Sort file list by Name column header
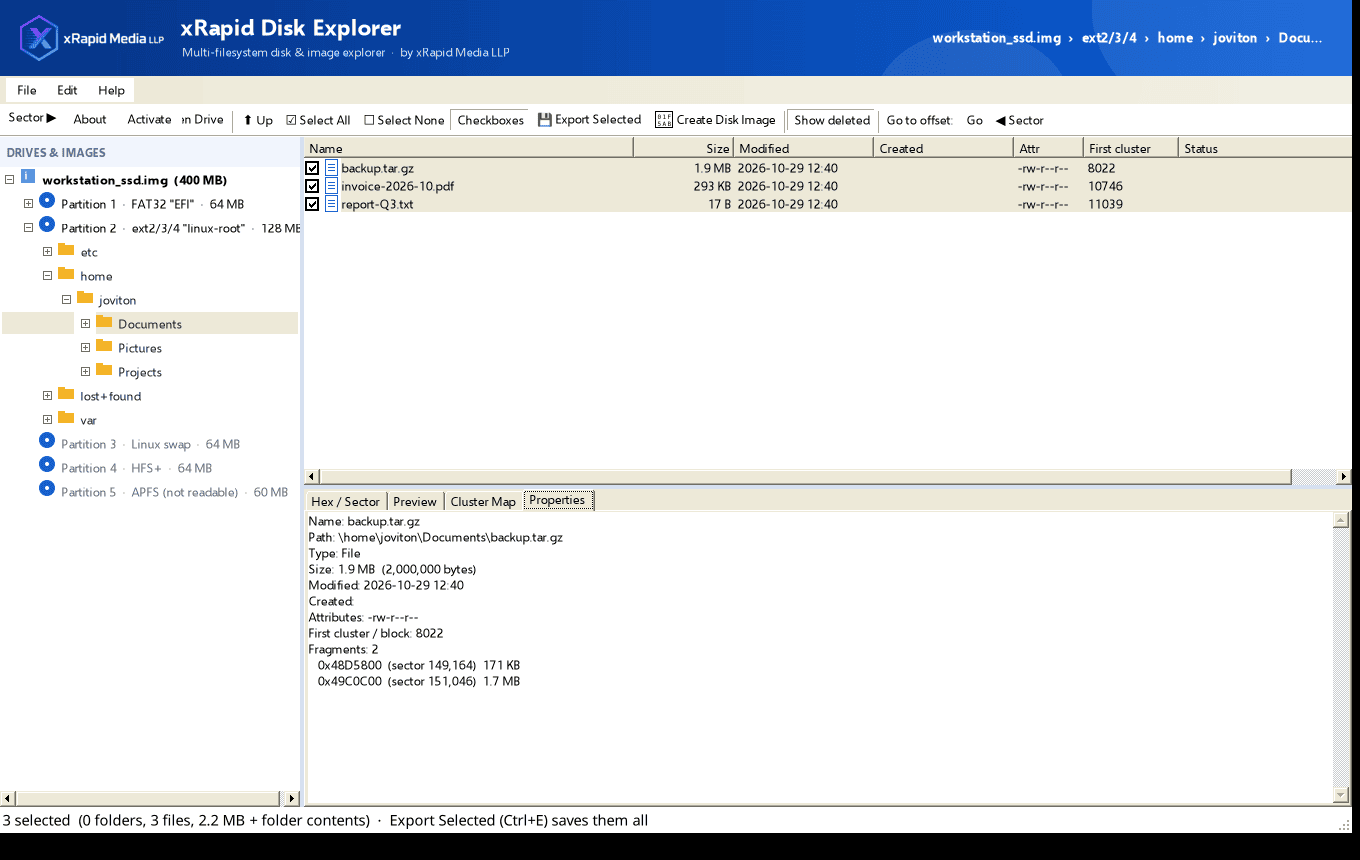The height and width of the screenshot is (860, 1360). coord(468,148)
